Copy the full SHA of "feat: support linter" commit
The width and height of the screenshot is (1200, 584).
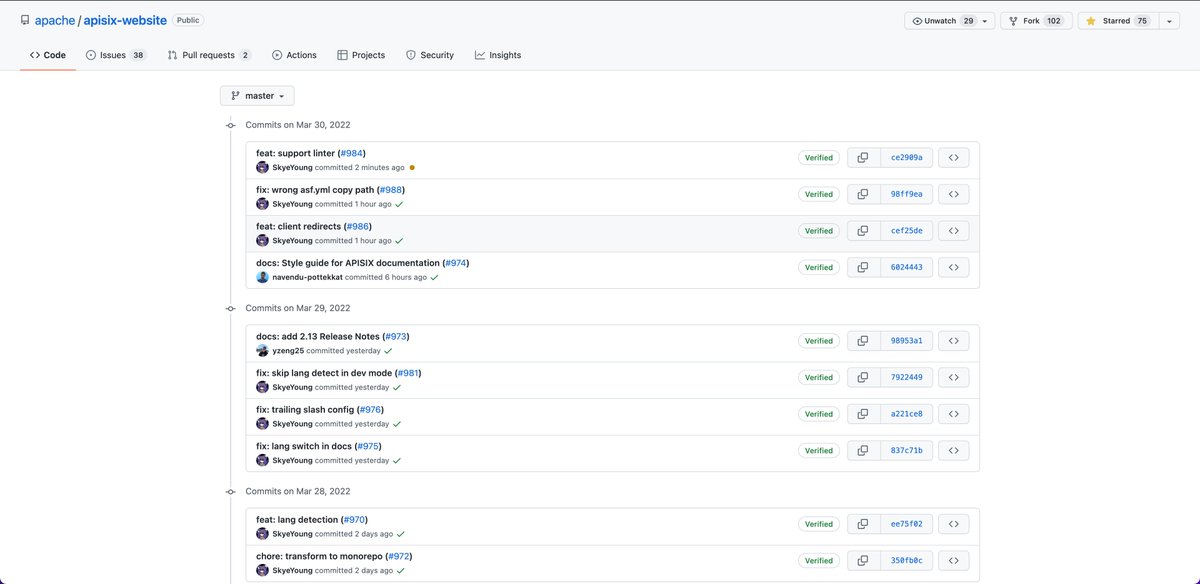pyautogui.click(x=862, y=157)
